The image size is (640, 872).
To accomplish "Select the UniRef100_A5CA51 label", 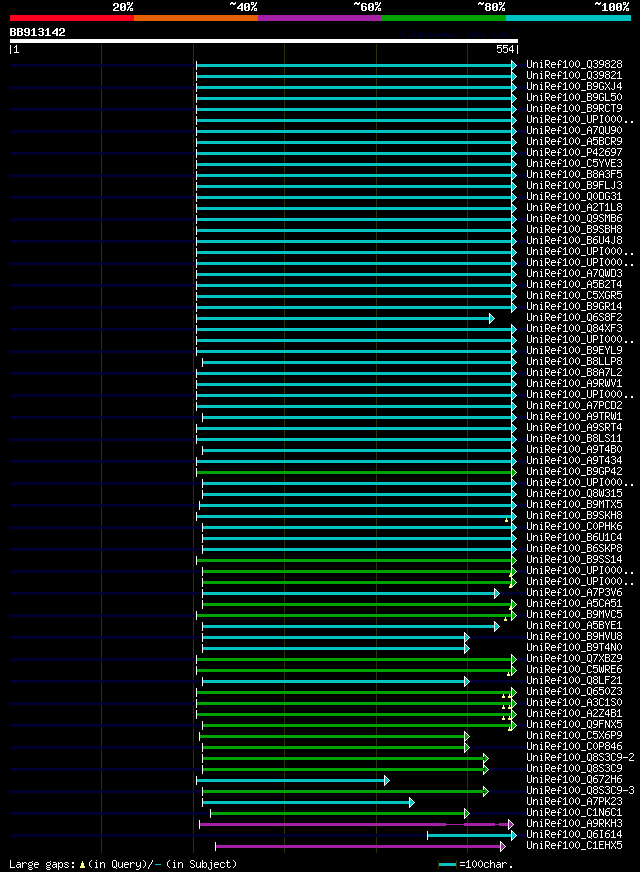I will [574, 604].
